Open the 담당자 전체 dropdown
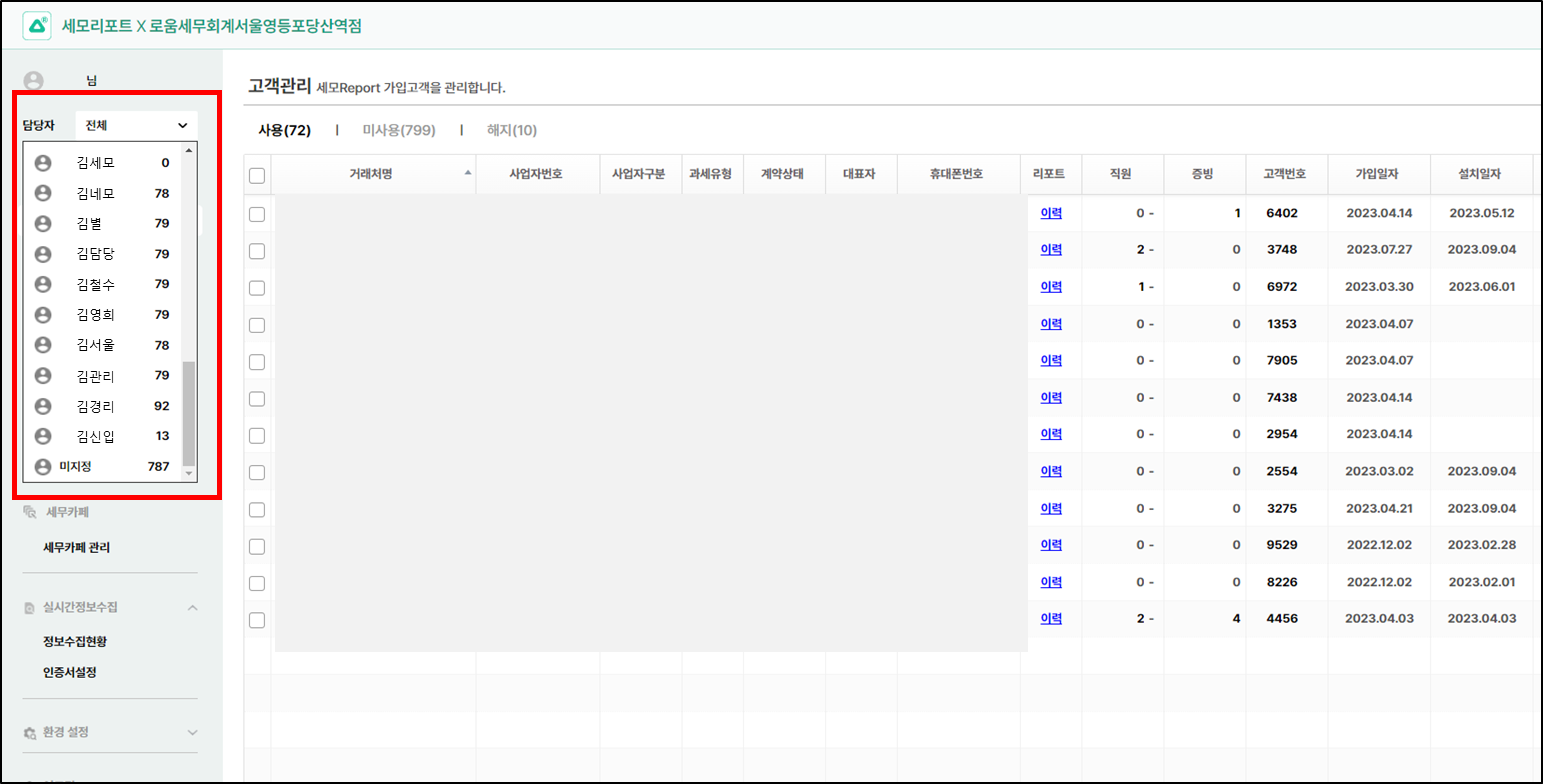The height and width of the screenshot is (784, 1543). (x=136, y=125)
